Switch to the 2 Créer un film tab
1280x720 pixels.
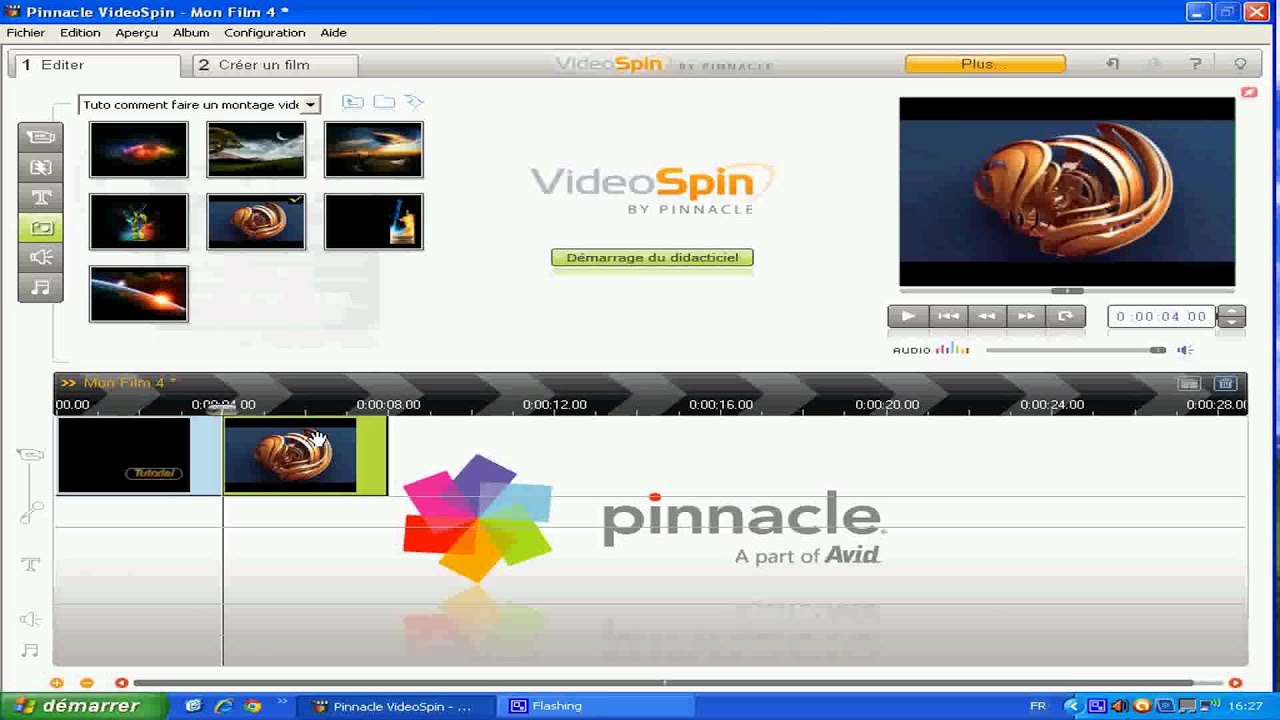click(x=275, y=65)
